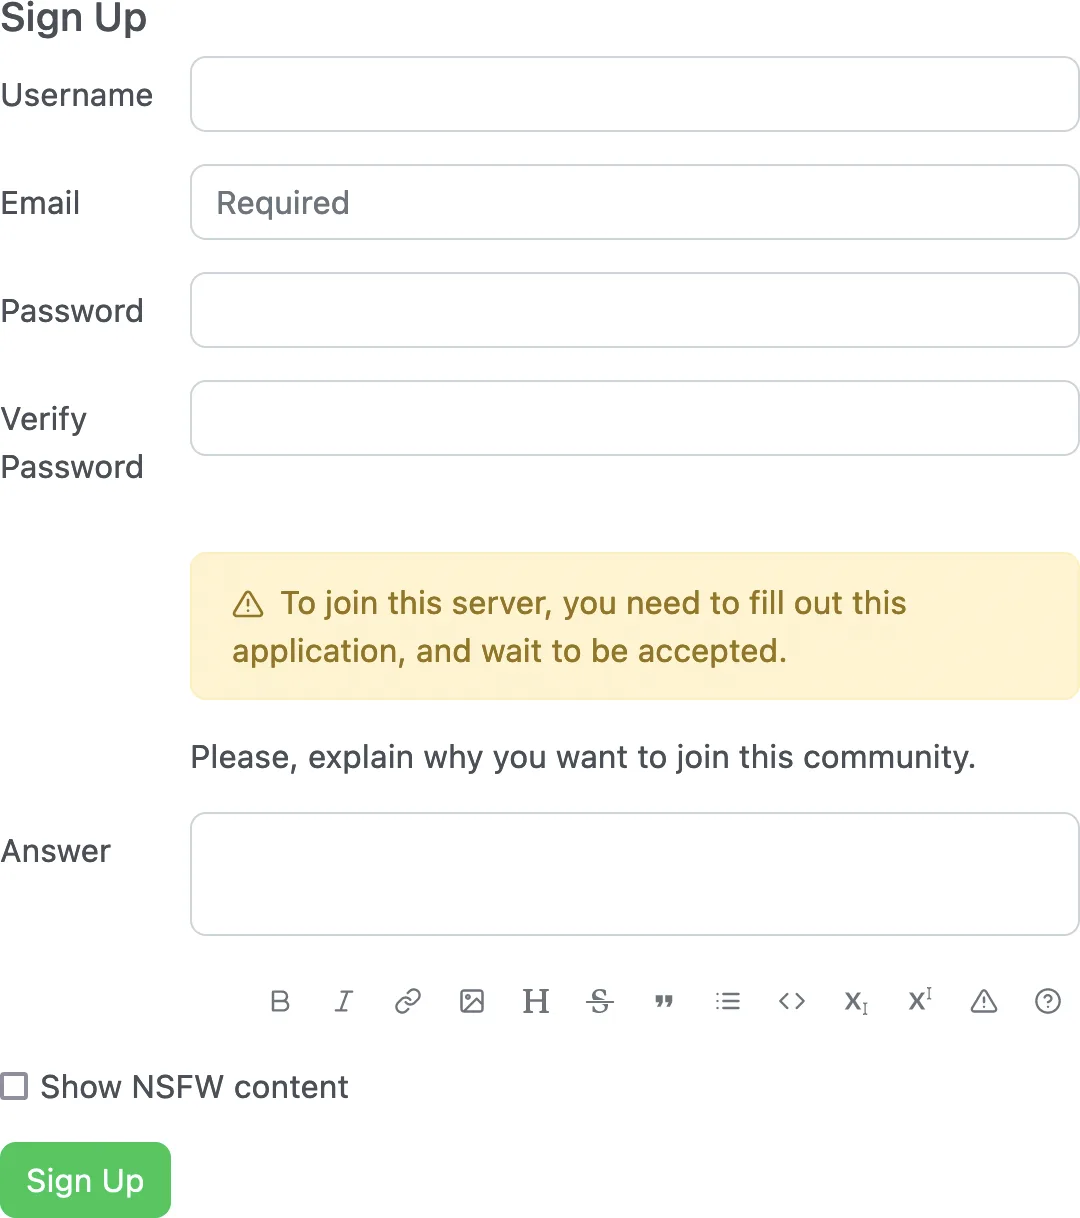
Task: Click into the Email field
Action: (634, 202)
